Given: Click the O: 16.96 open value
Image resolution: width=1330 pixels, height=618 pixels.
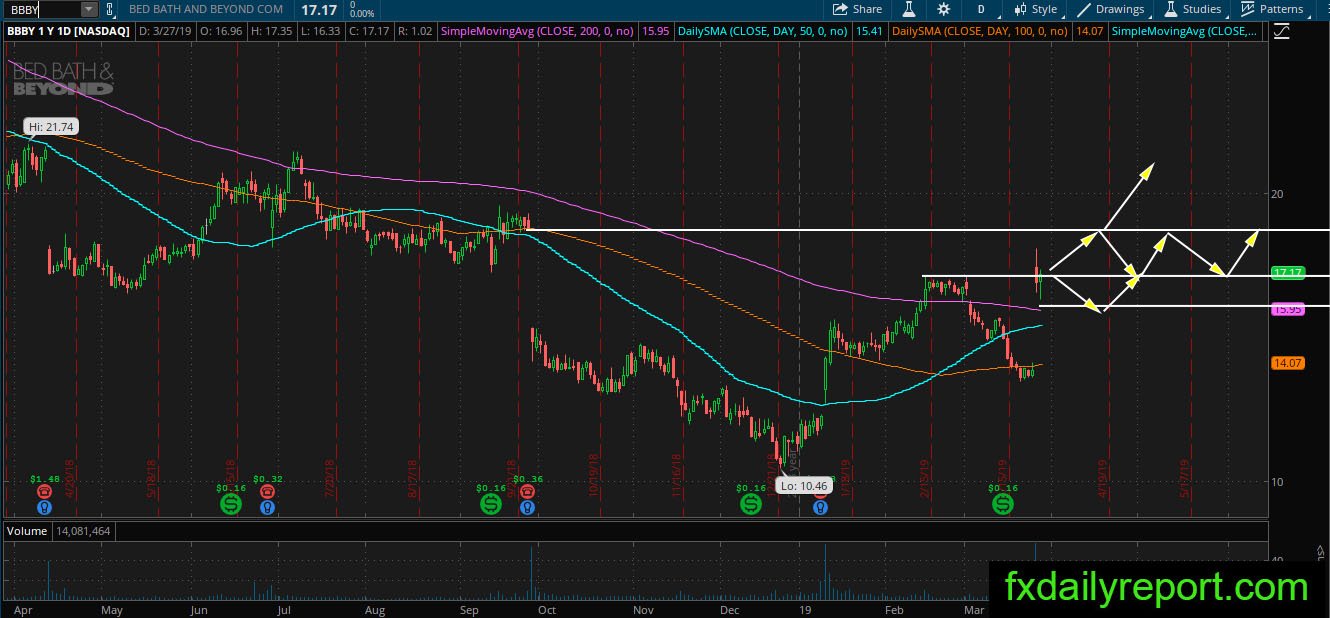Looking at the screenshot, I should point(222,32).
